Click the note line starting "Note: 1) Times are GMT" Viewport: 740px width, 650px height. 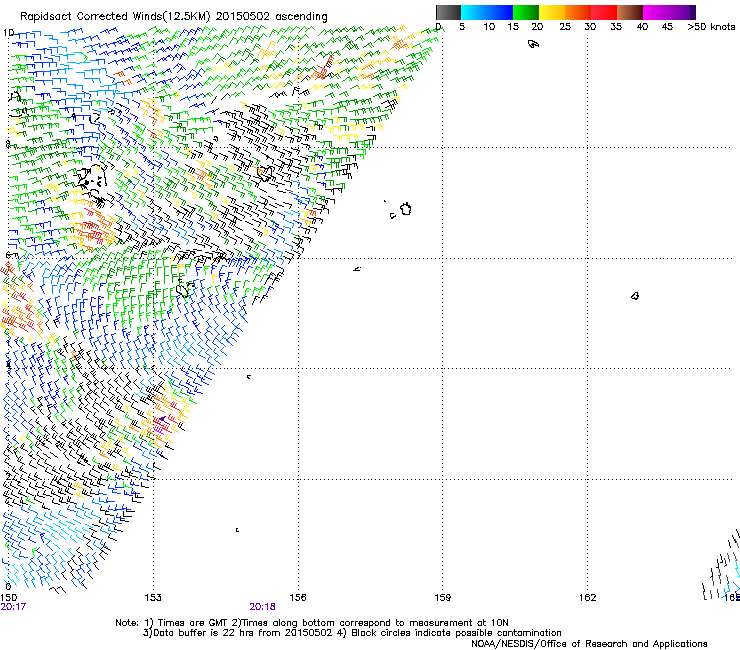click(312, 623)
